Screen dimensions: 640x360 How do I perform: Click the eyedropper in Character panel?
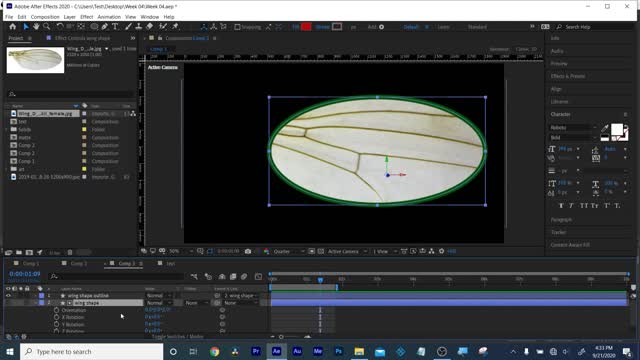[x=604, y=129]
